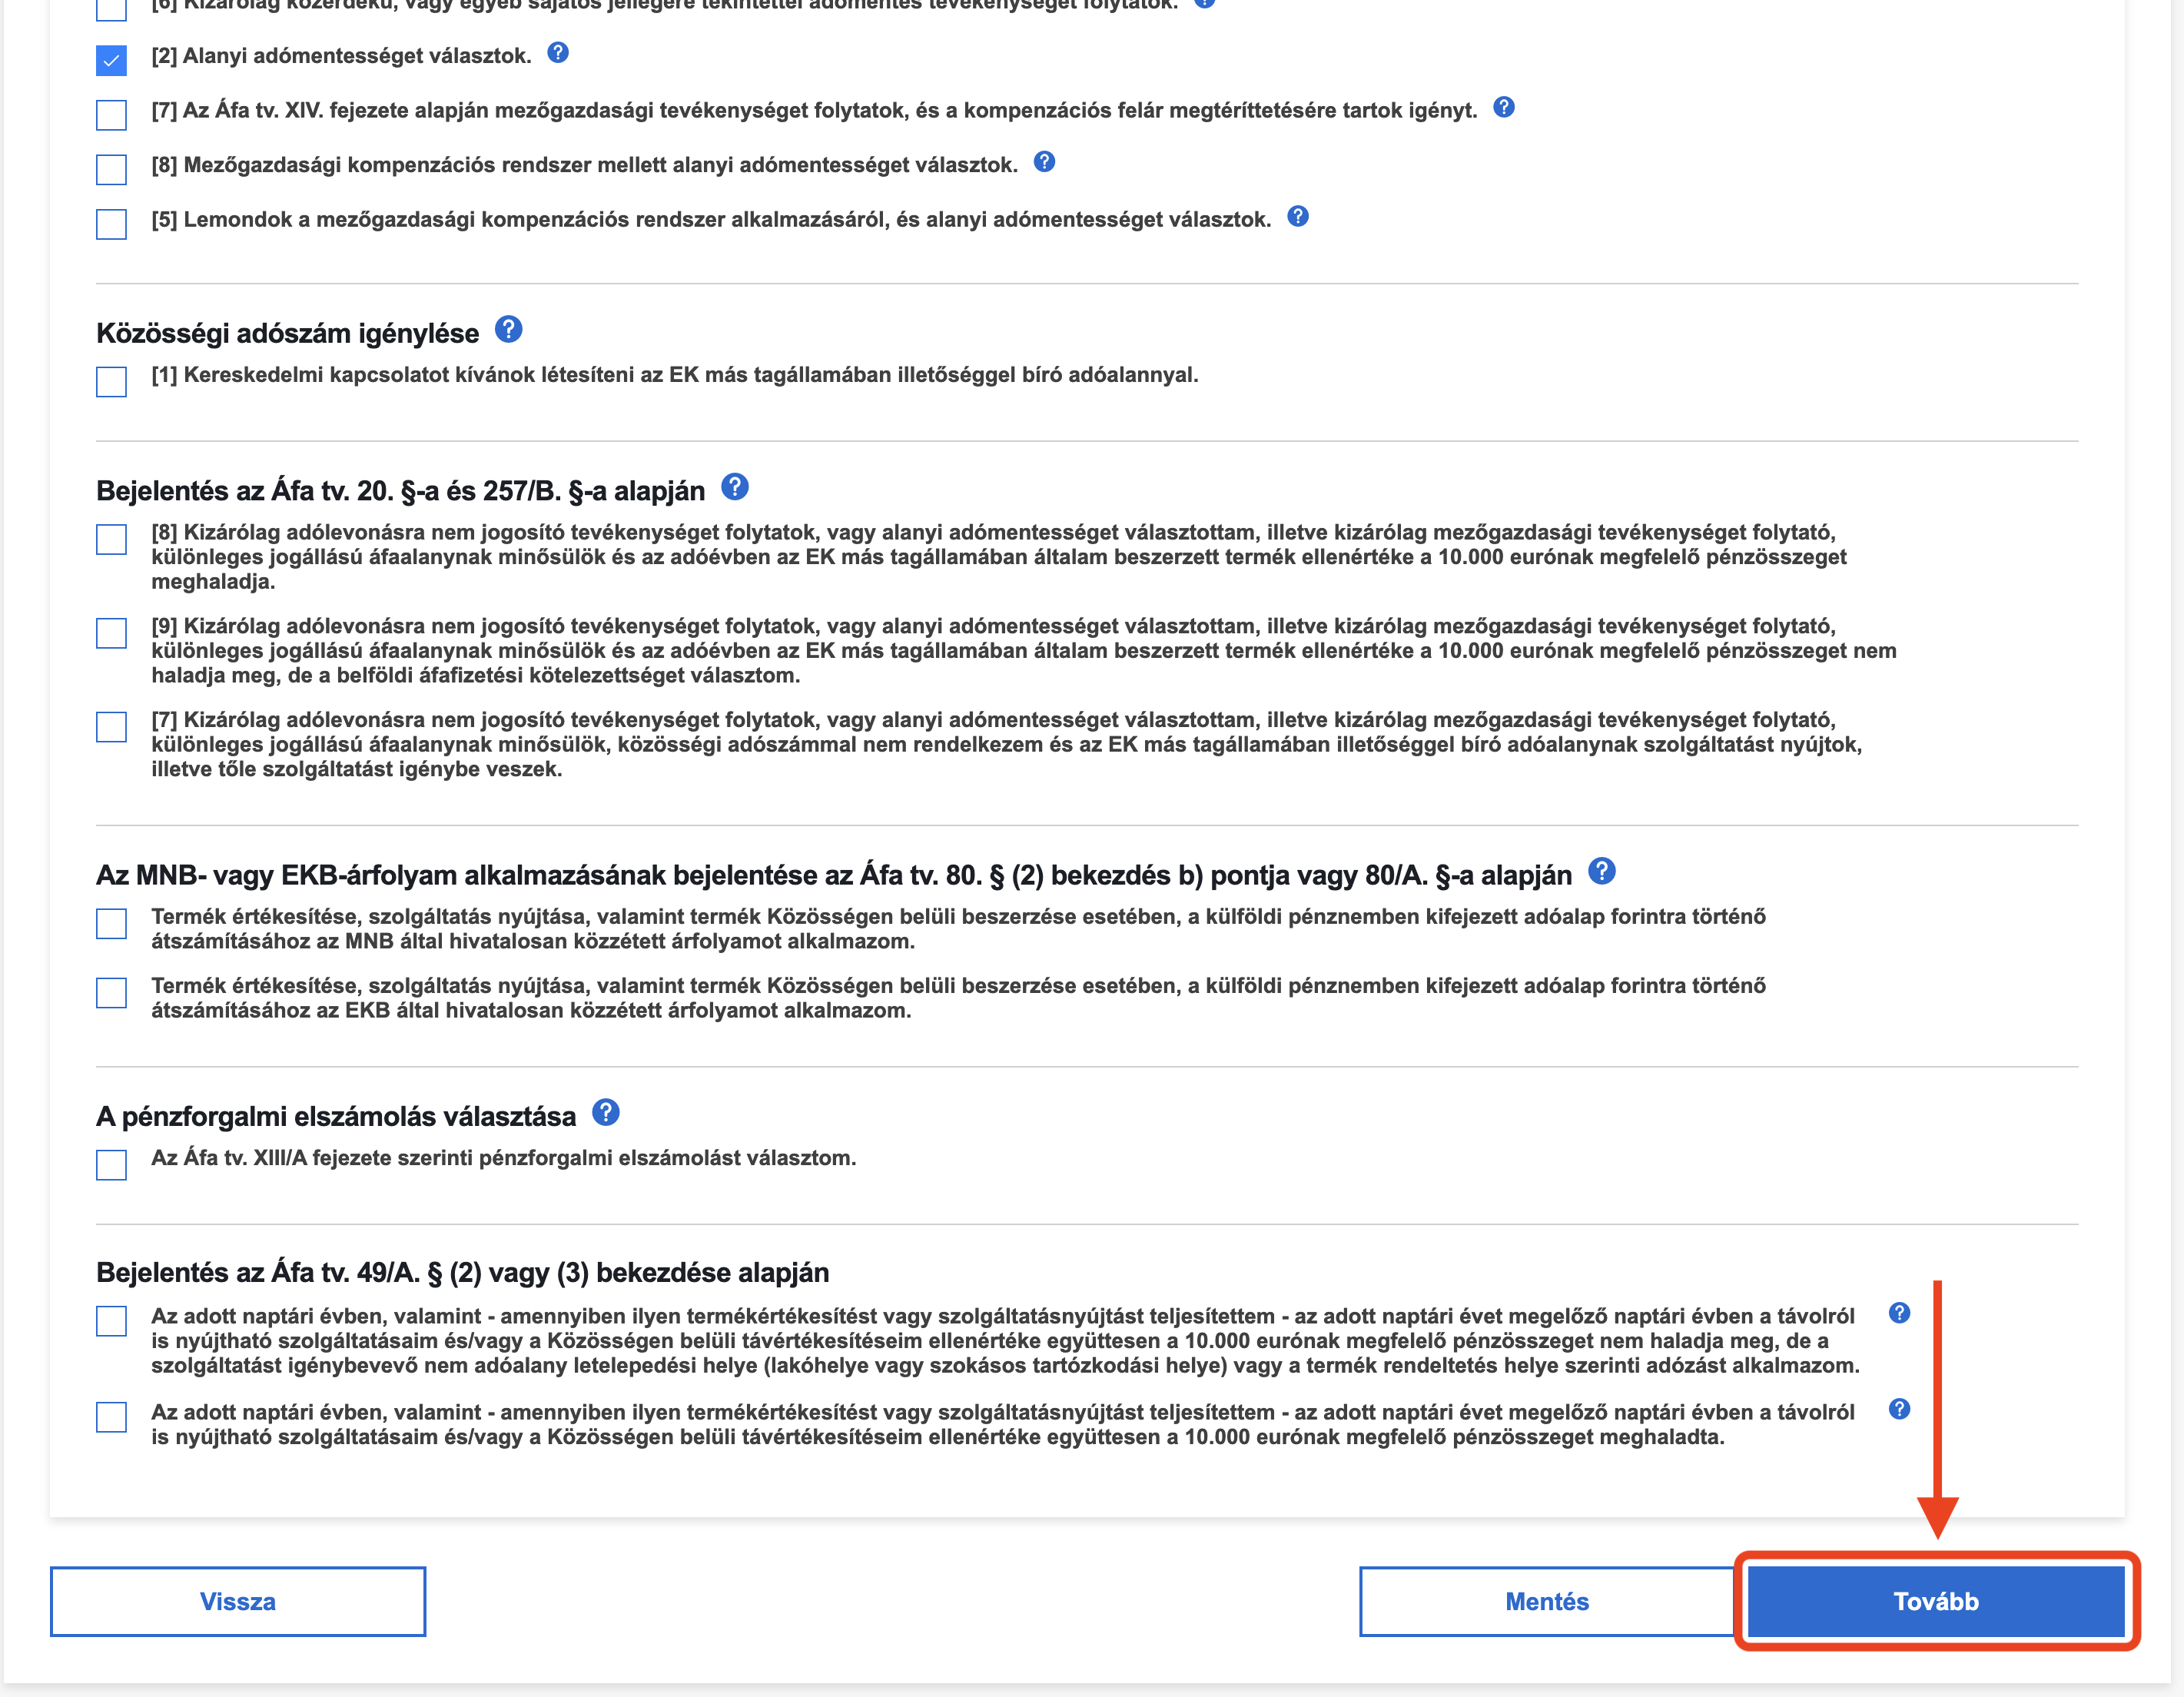The width and height of the screenshot is (2184, 1697).
Task: Open help for Bejelentés 20. § és 257/B. § heading
Action: (x=735, y=487)
